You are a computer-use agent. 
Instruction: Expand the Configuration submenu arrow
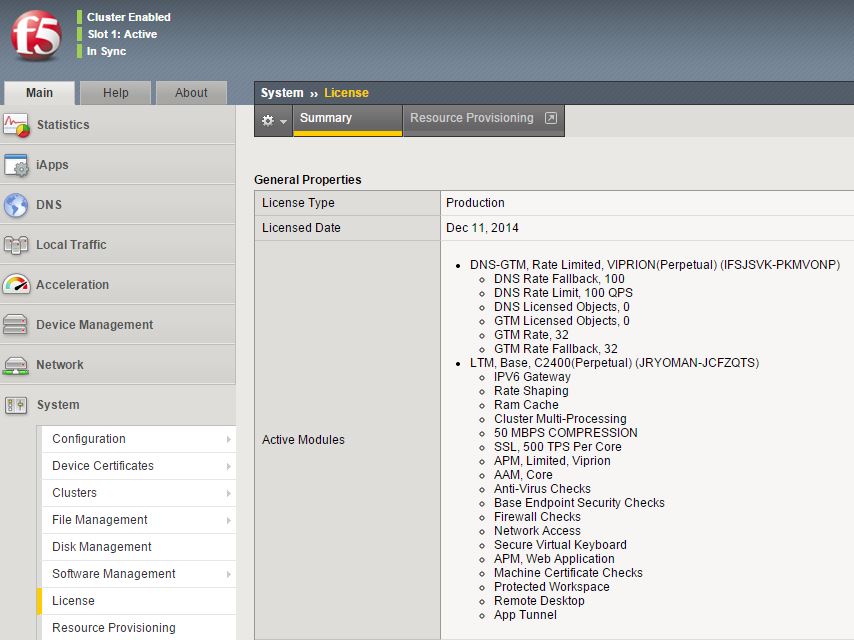click(228, 439)
